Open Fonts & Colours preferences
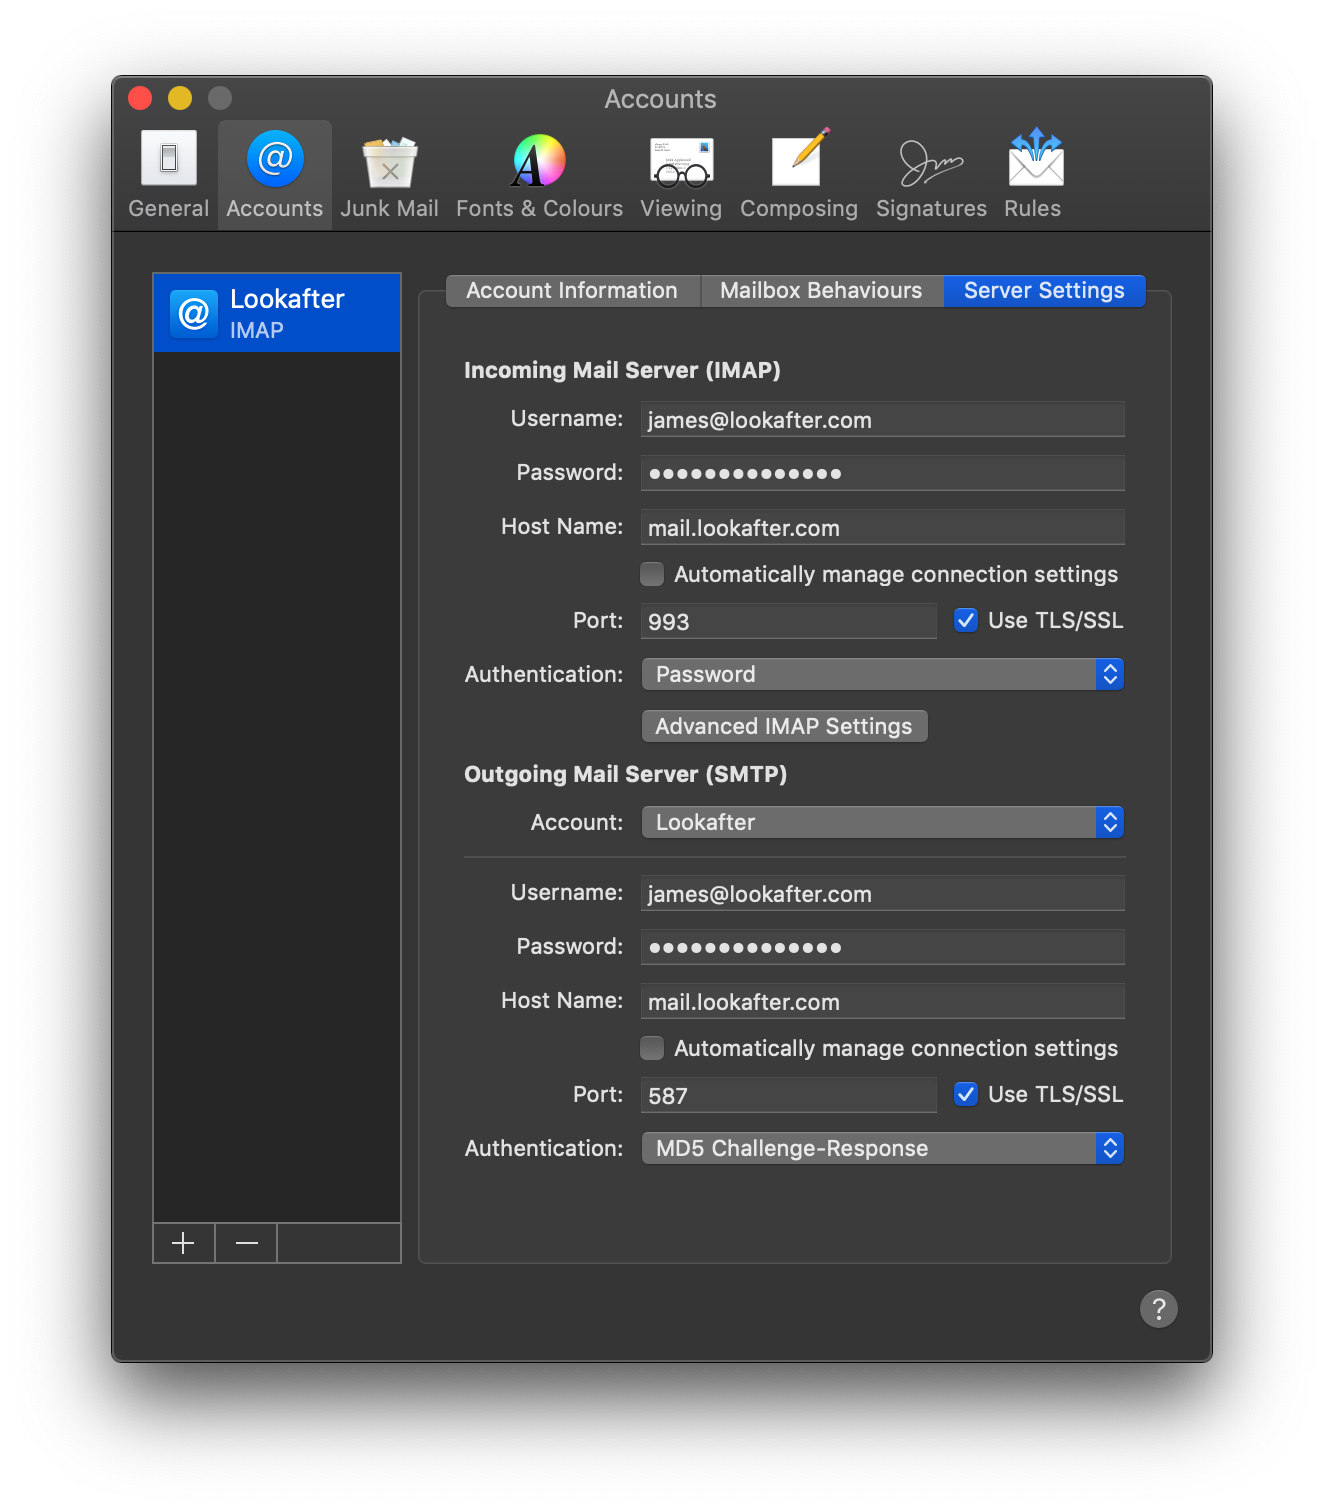The image size is (1324, 1510). click(539, 175)
